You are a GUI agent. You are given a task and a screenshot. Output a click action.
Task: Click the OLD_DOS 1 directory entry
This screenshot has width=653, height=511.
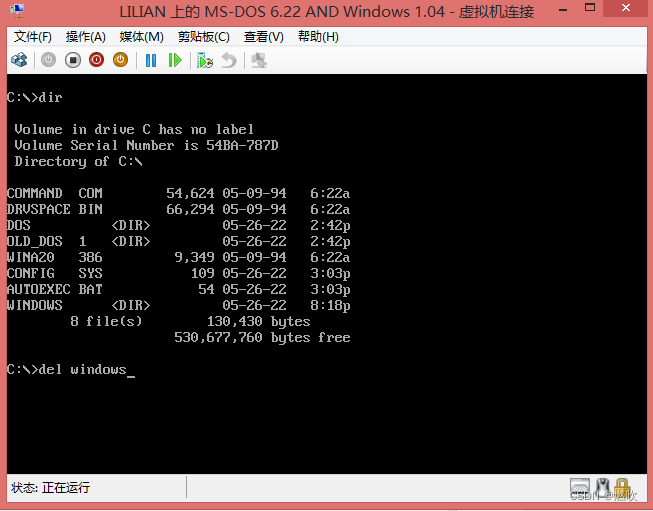pos(179,241)
